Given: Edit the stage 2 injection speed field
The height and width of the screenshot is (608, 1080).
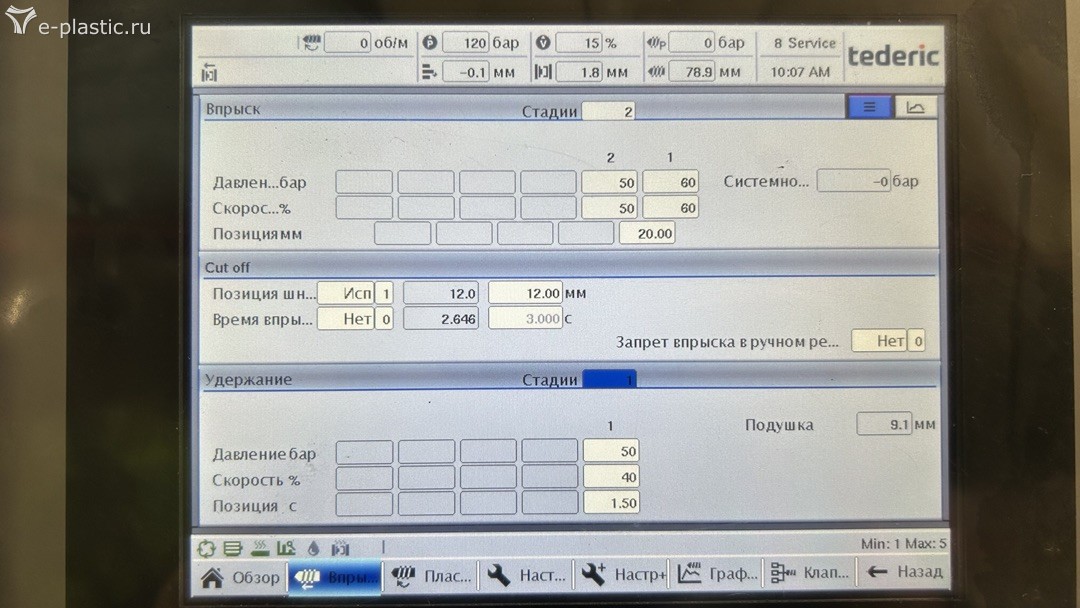Looking at the screenshot, I should click(609, 208).
